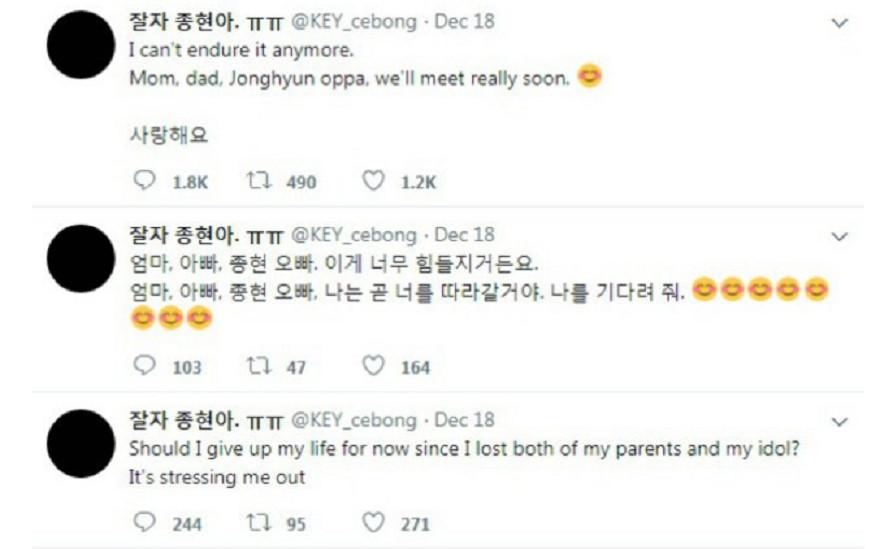Expand the chevron menu on the Korean-text tweet
The width and height of the screenshot is (880, 549).
840,237
